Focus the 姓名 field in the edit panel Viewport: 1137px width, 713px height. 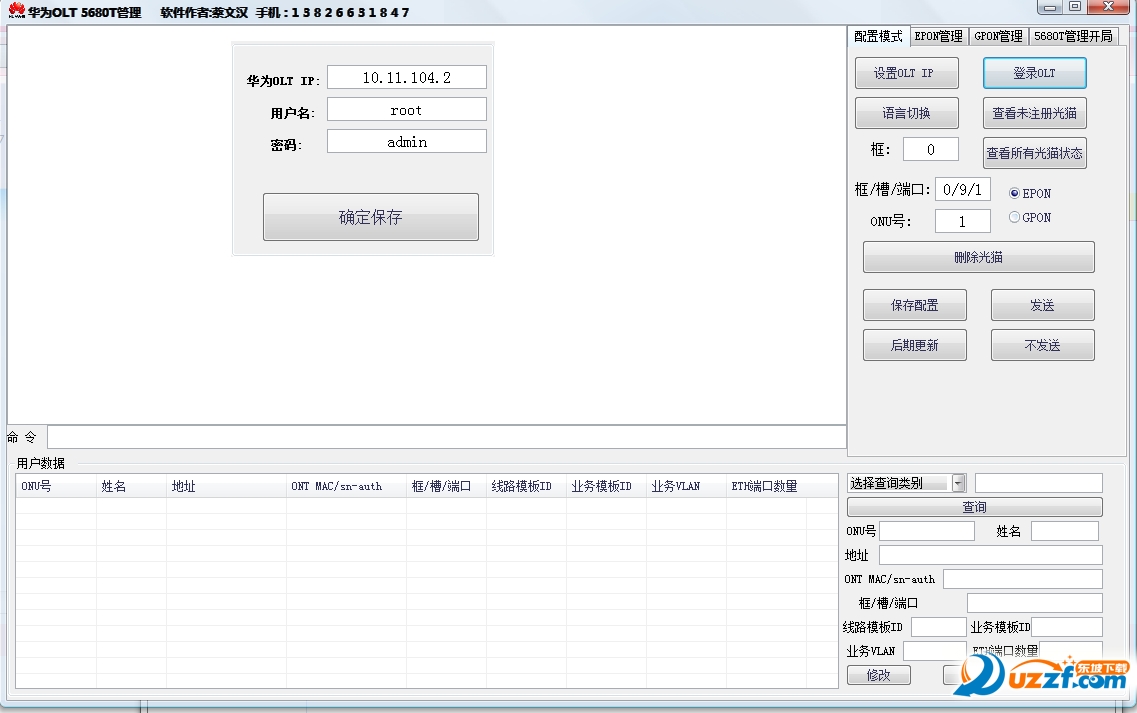1064,531
